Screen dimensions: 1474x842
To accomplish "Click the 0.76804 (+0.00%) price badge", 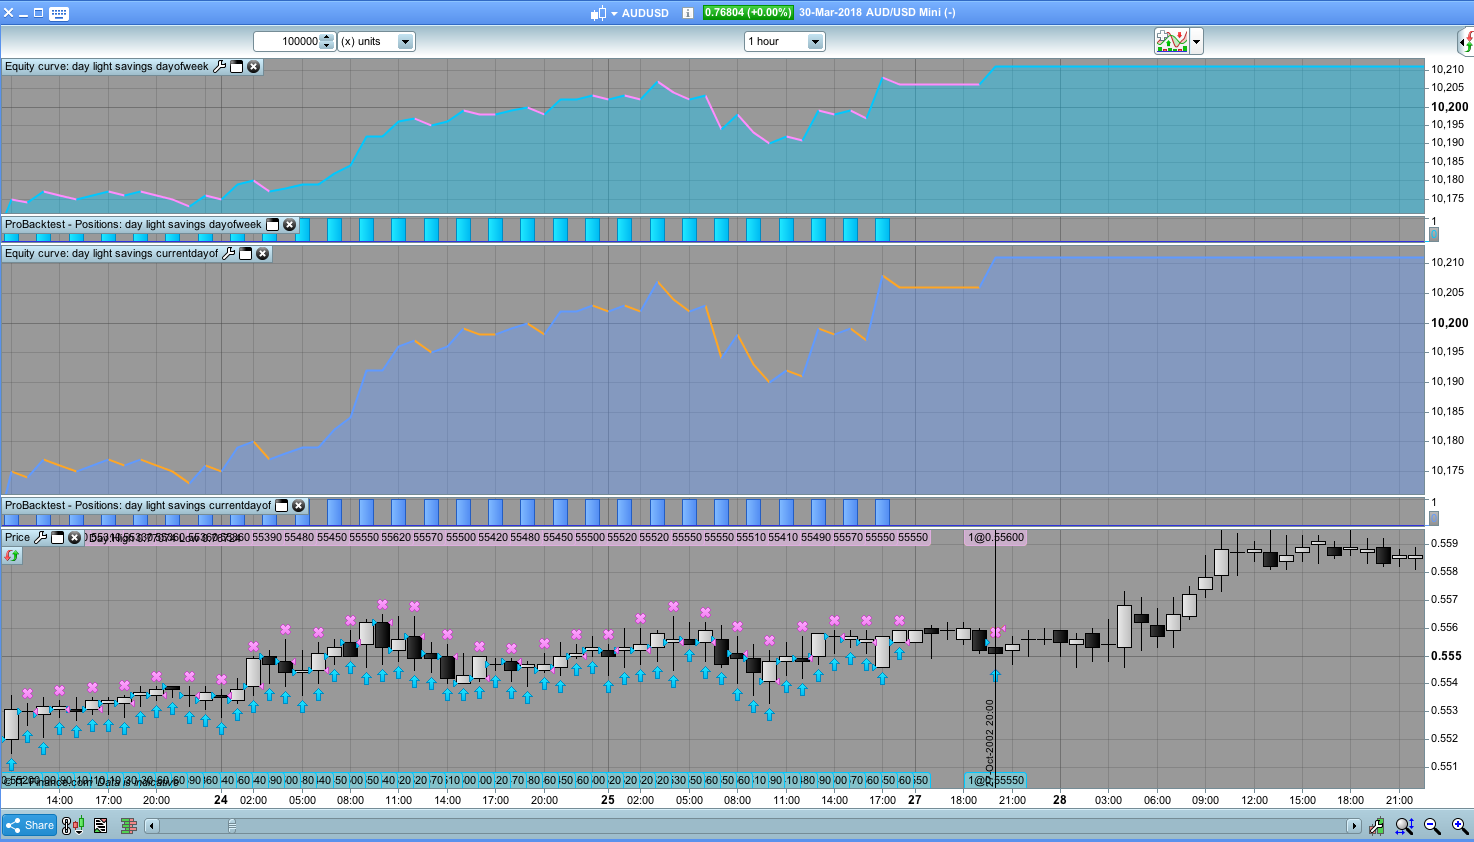I will pyautogui.click(x=748, y=13).
